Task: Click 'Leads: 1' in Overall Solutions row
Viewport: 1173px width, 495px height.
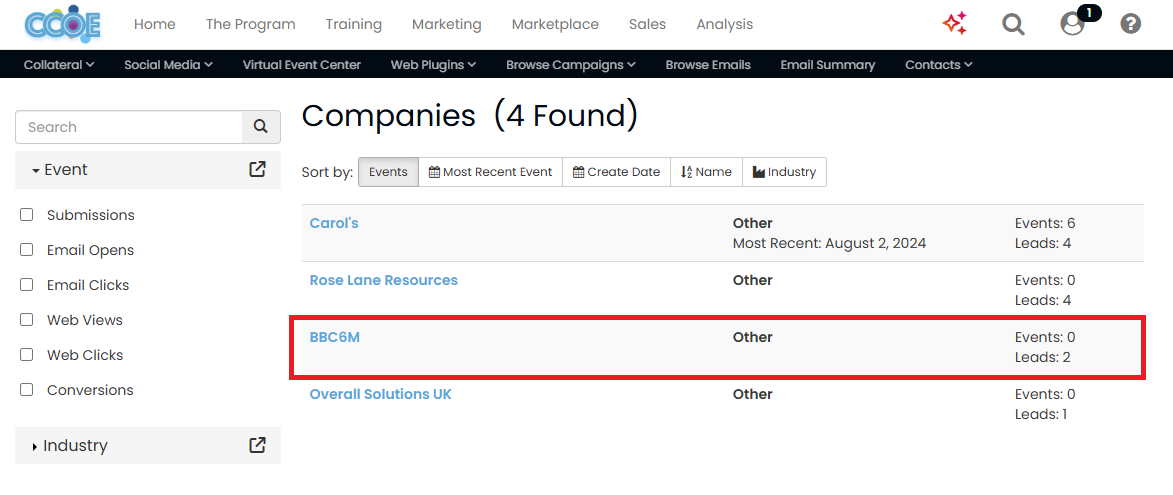Action: tap(1041, 414)
